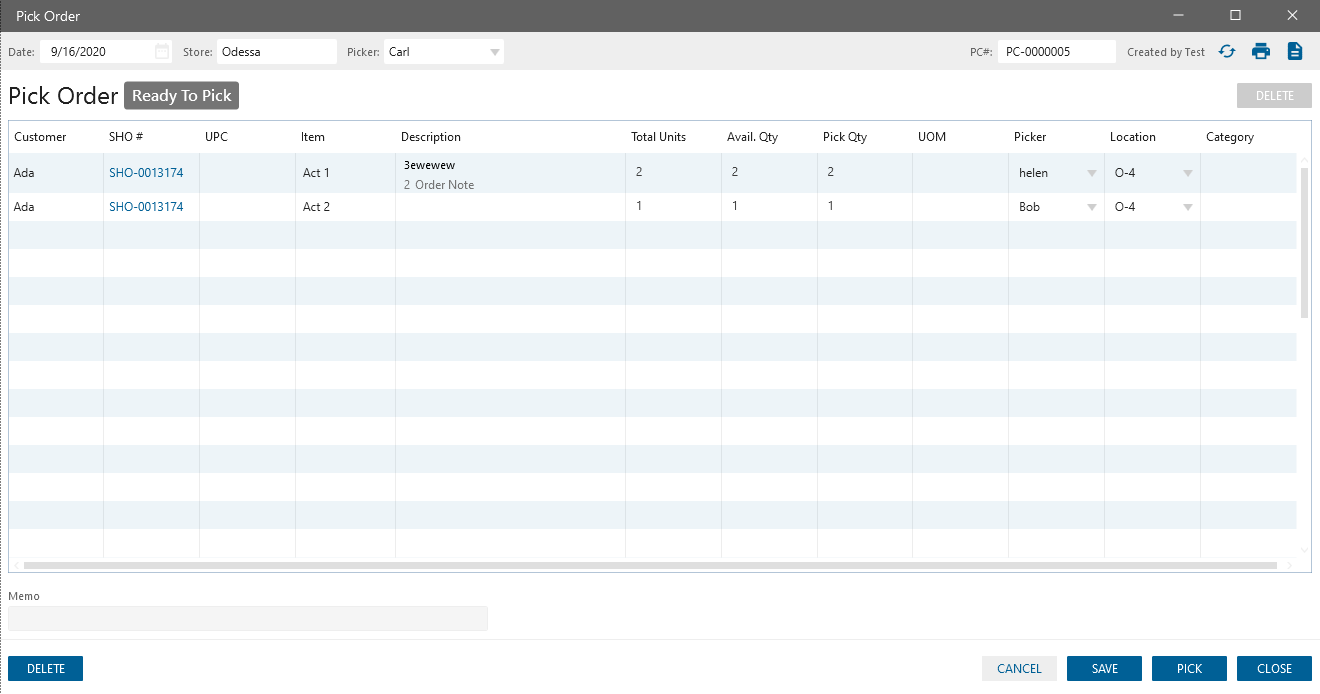Maximize the Pick Order window
The image size is (1320, 694).
coord(1236,15)
